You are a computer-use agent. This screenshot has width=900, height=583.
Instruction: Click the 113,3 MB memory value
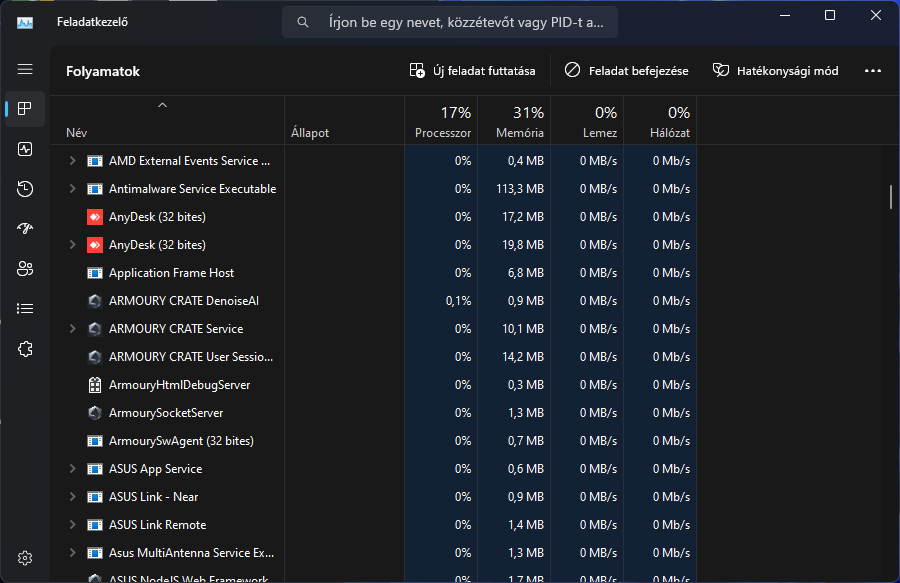[519, 189]
